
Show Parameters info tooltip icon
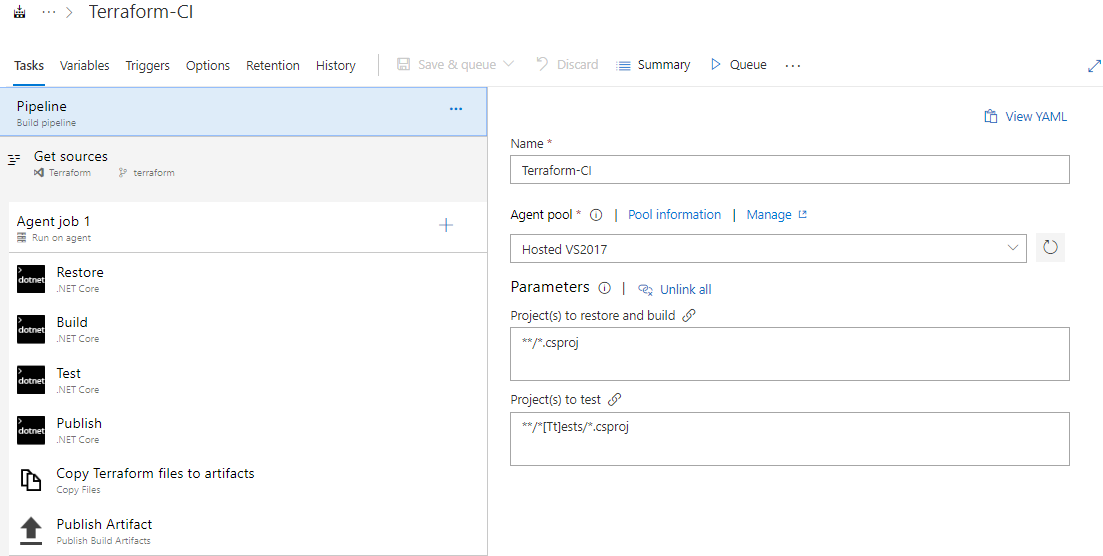(604, 288)
